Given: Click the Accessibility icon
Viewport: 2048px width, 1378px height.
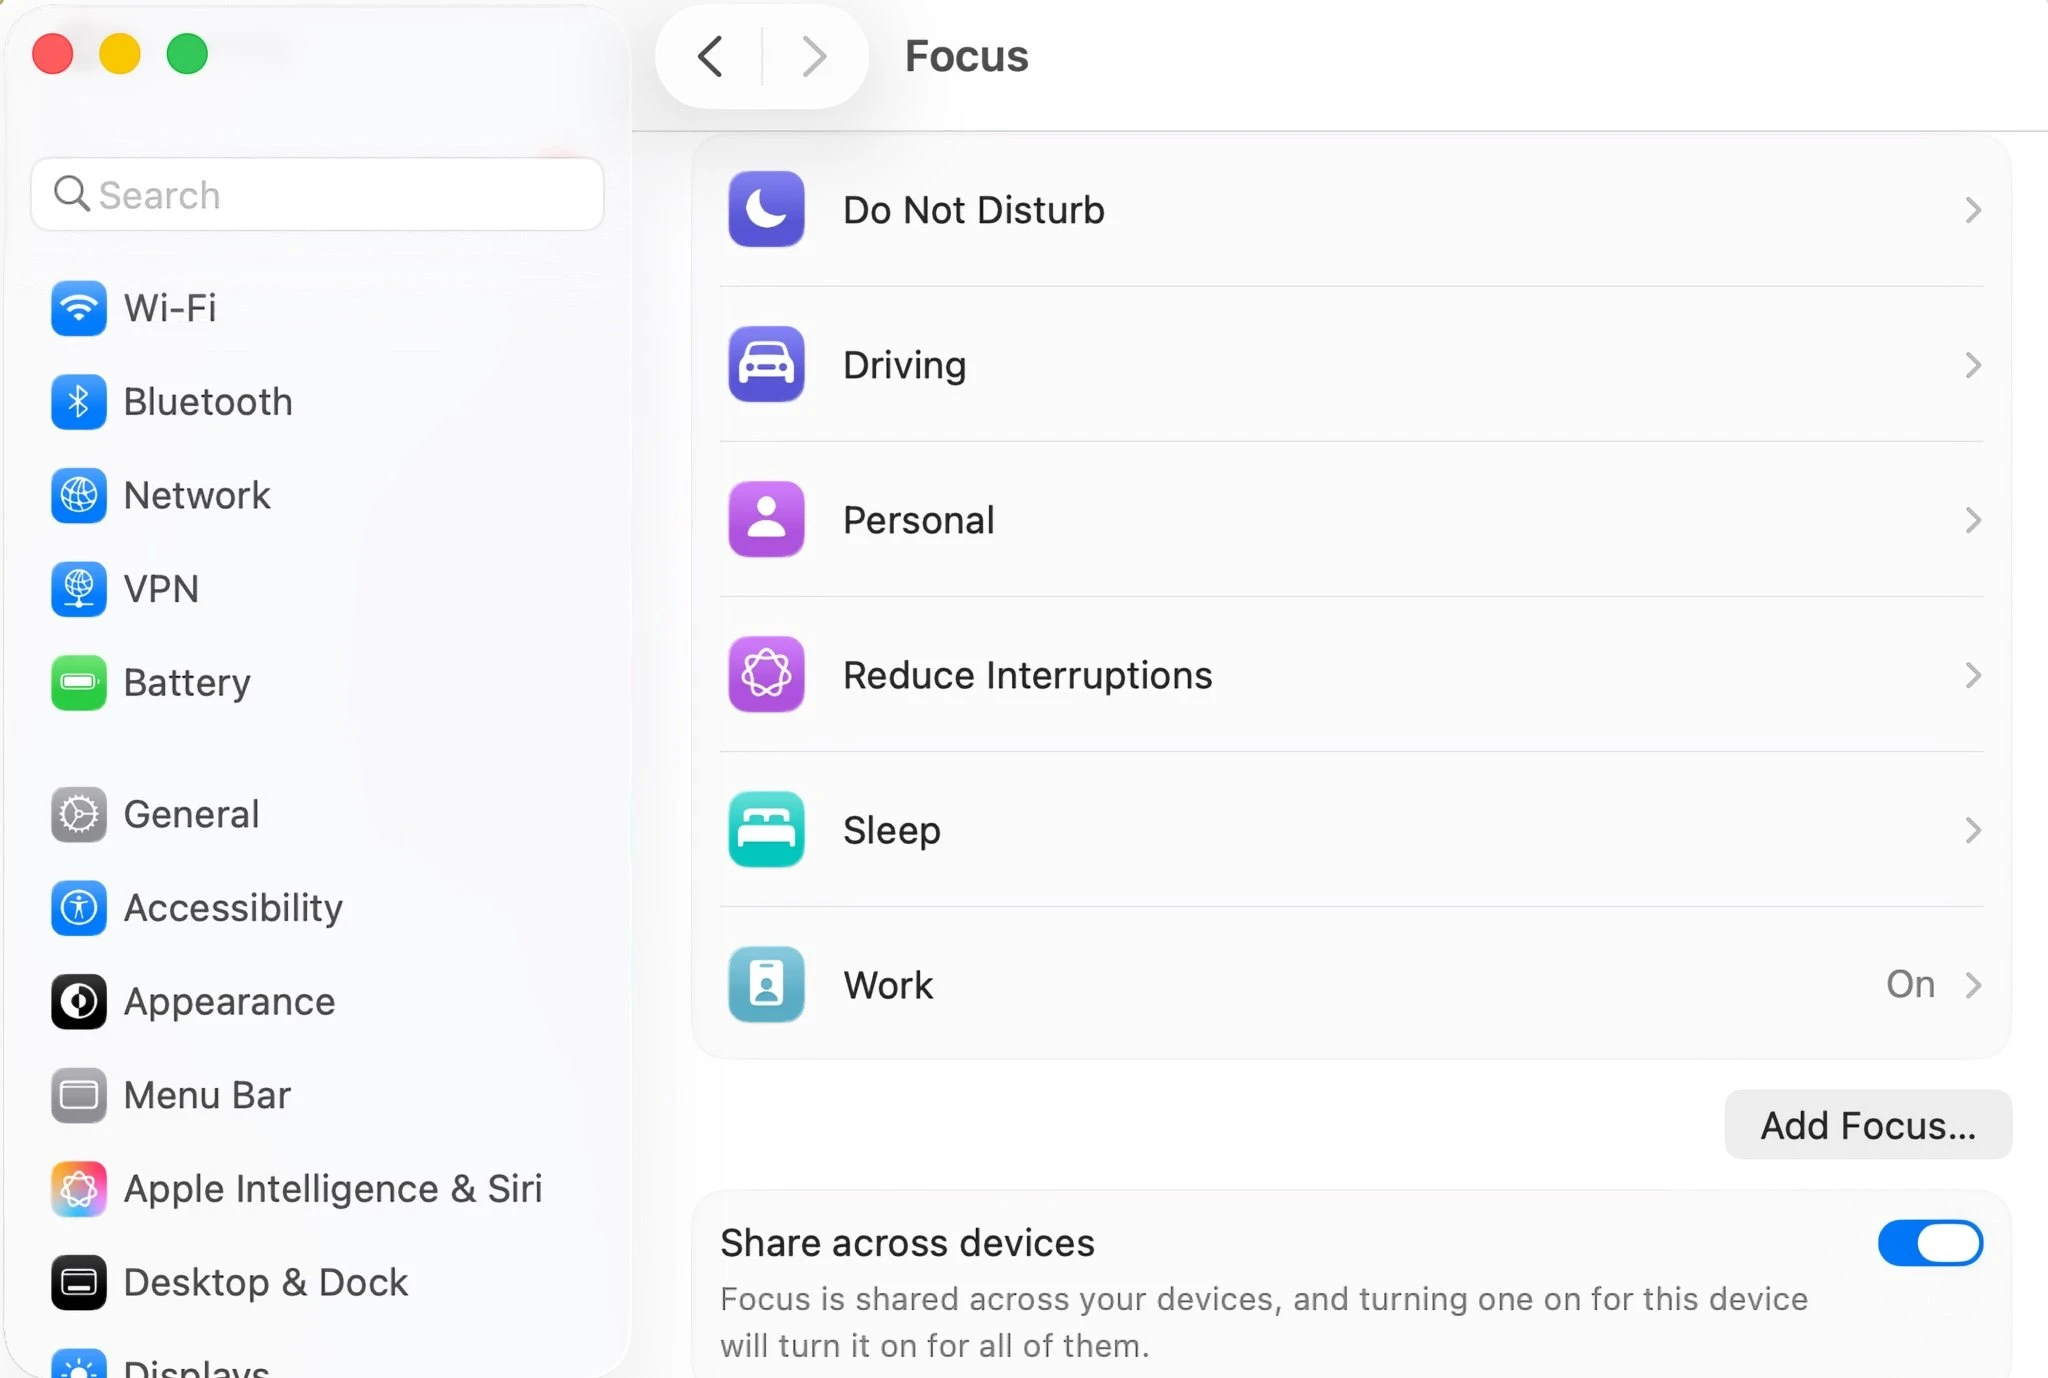Looking at the screenshot, I should tap(78, 908).
